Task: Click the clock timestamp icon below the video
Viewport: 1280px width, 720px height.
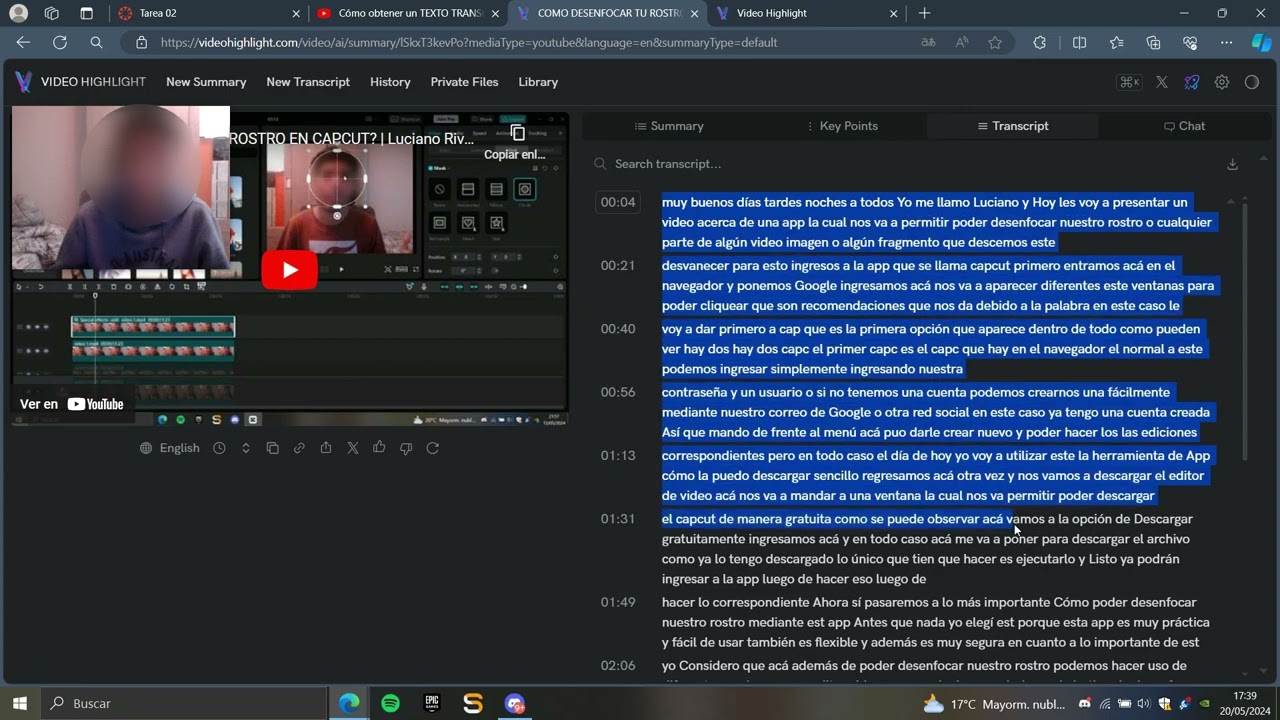Action: tap(219, 448)
